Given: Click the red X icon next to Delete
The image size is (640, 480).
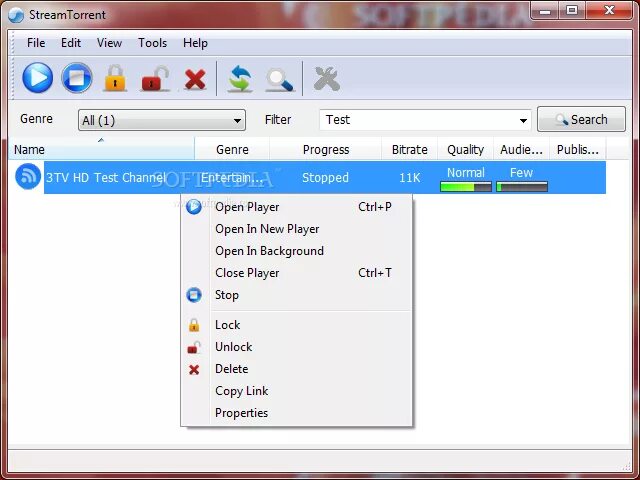Looking at the screenshot, I should click(194, 369).
